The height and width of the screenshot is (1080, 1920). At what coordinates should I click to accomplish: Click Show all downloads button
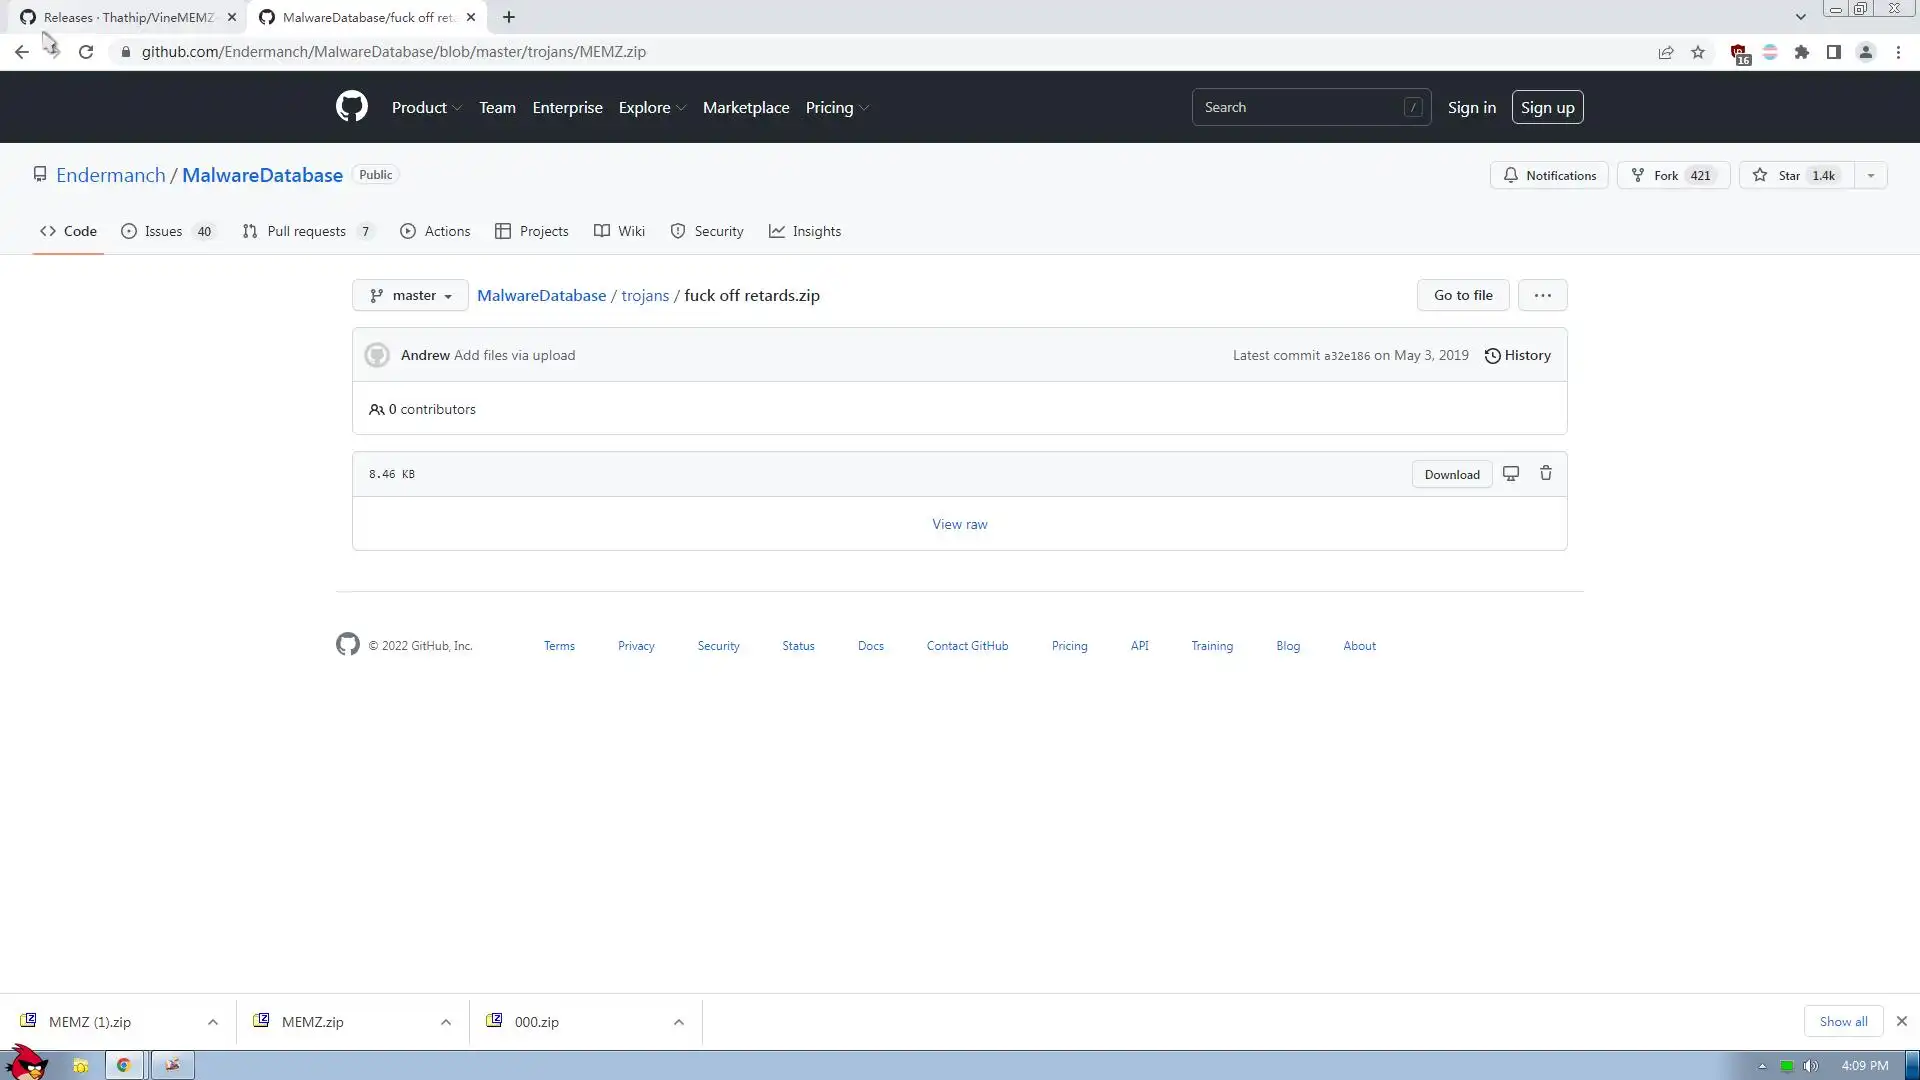pos(1843,1021)
